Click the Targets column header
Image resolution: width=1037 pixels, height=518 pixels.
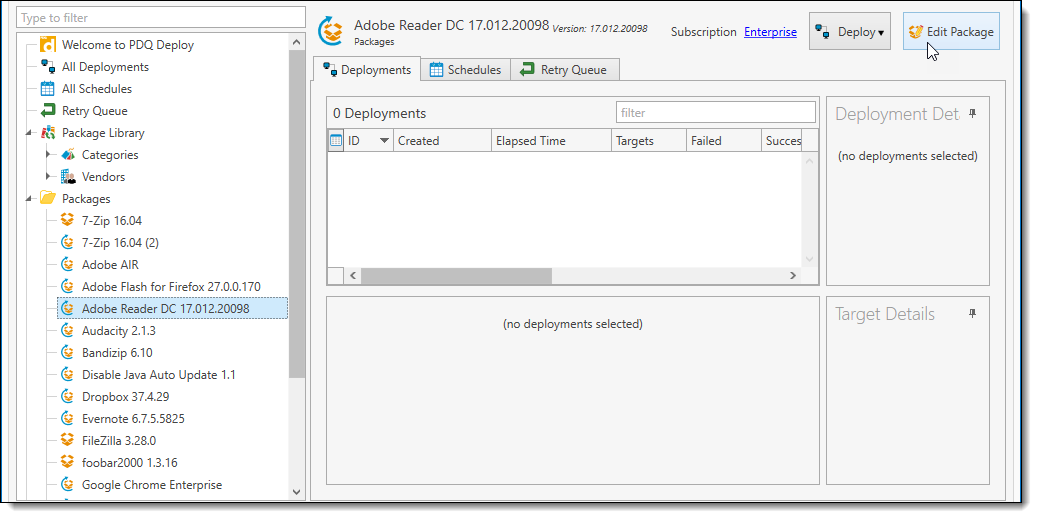coord(649,140)
